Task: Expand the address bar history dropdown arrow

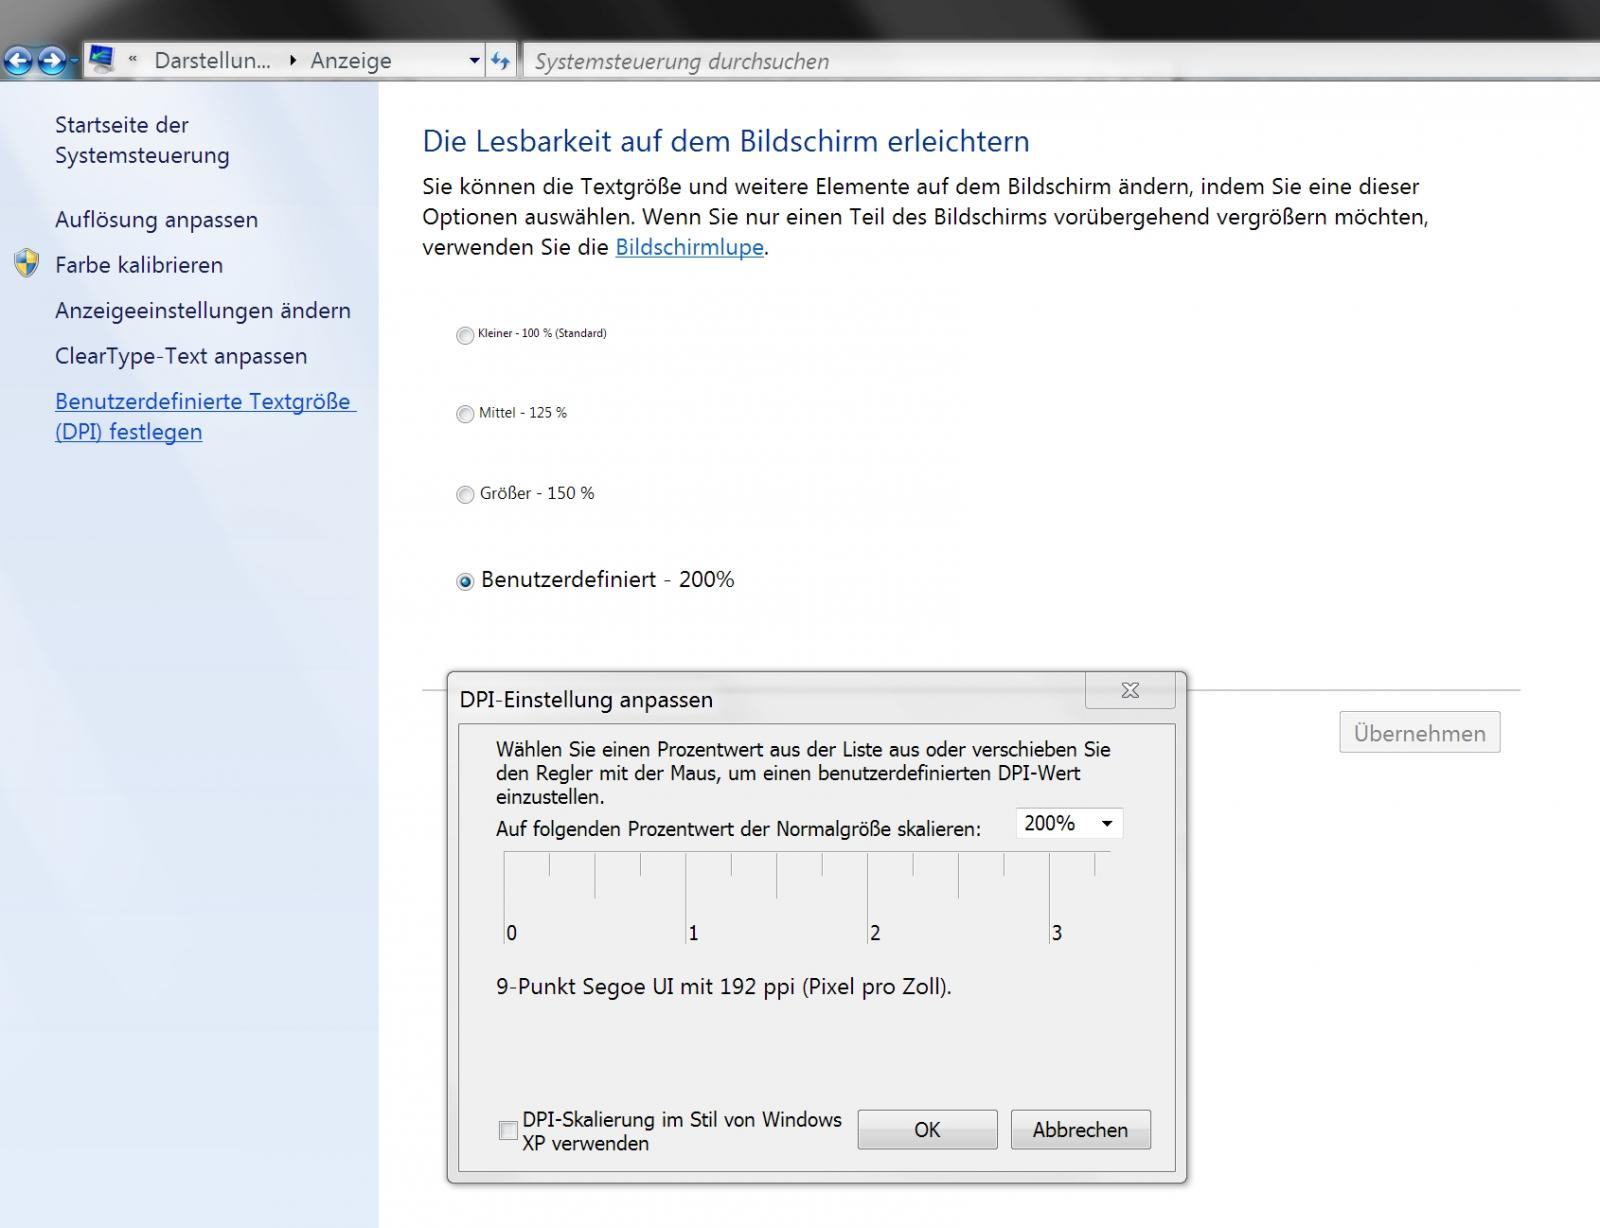Action: point(474,61)
